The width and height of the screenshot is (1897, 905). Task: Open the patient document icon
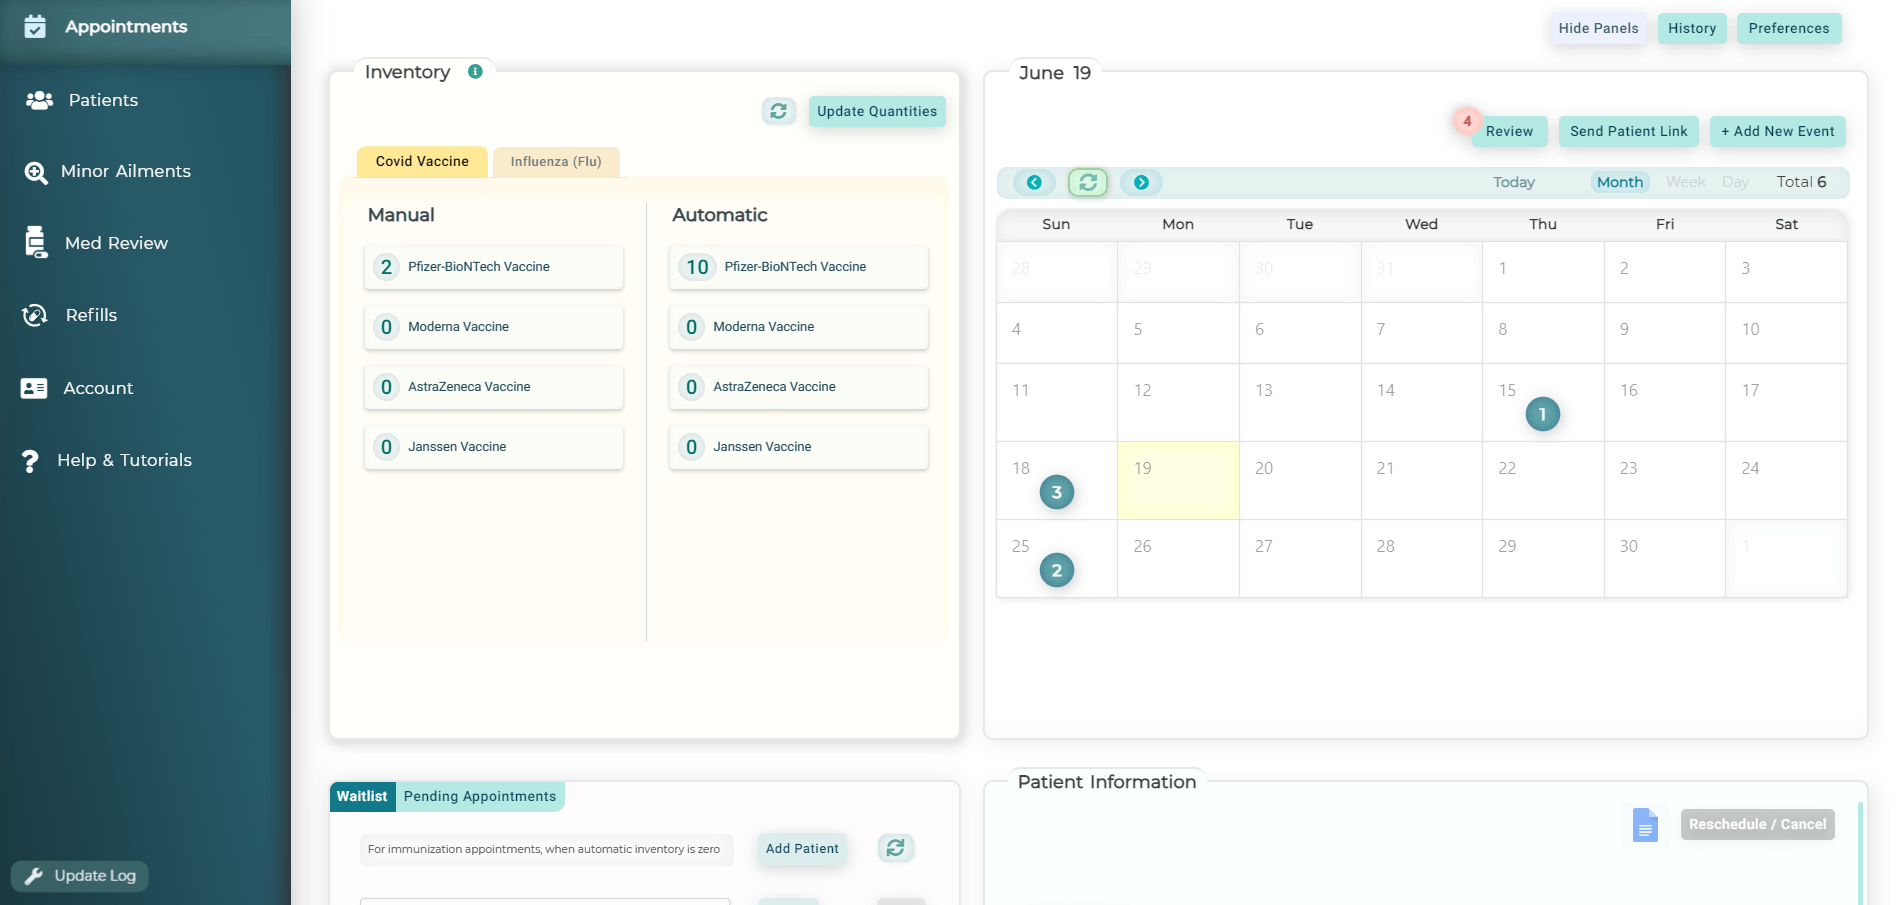coord(1645,825)
